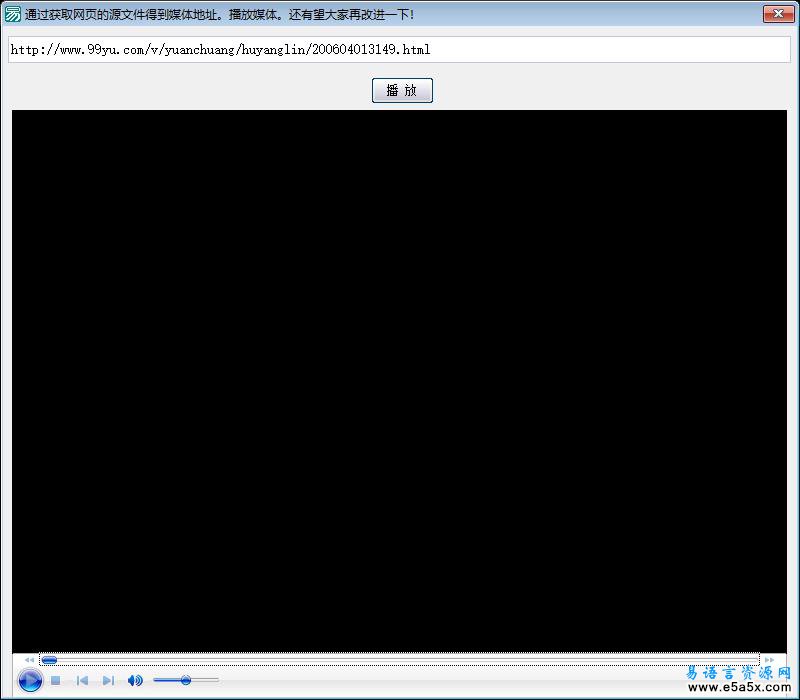The width and height of the screenshot is (800, 700).
Task: Click the volume slider knob
Action: coord(186,680)
